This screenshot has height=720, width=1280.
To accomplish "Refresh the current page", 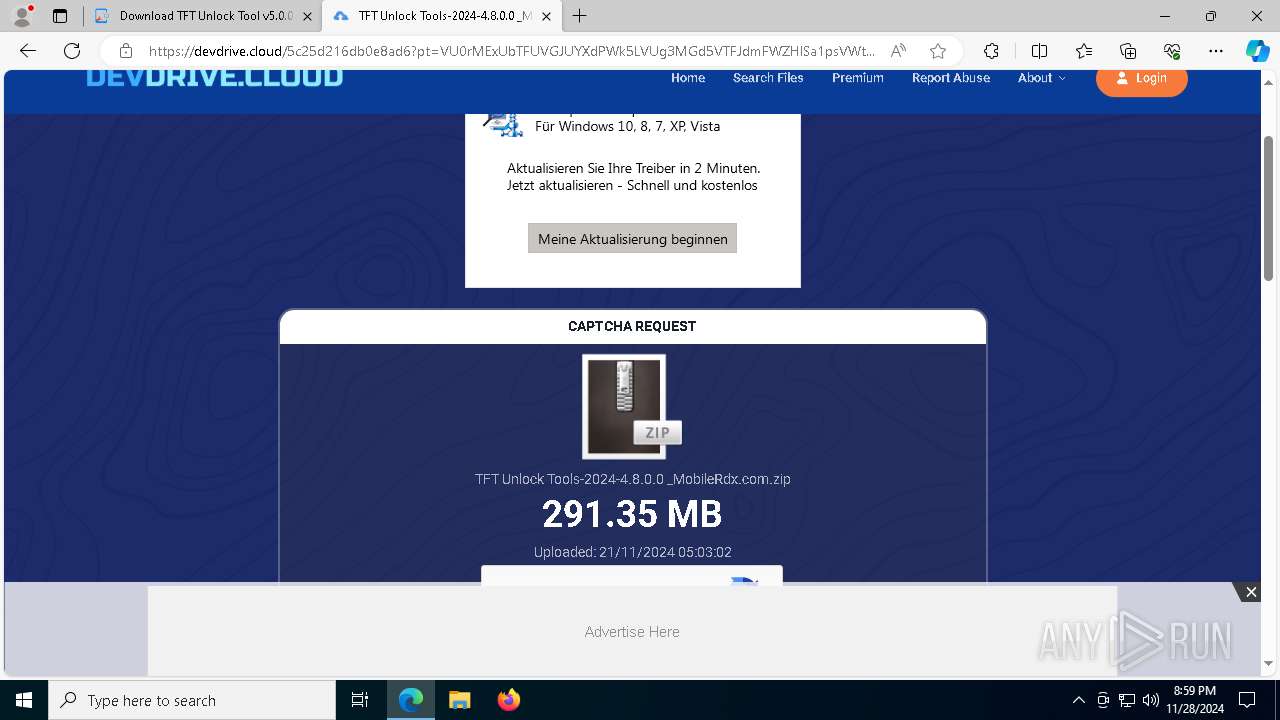I will [72, 51].
